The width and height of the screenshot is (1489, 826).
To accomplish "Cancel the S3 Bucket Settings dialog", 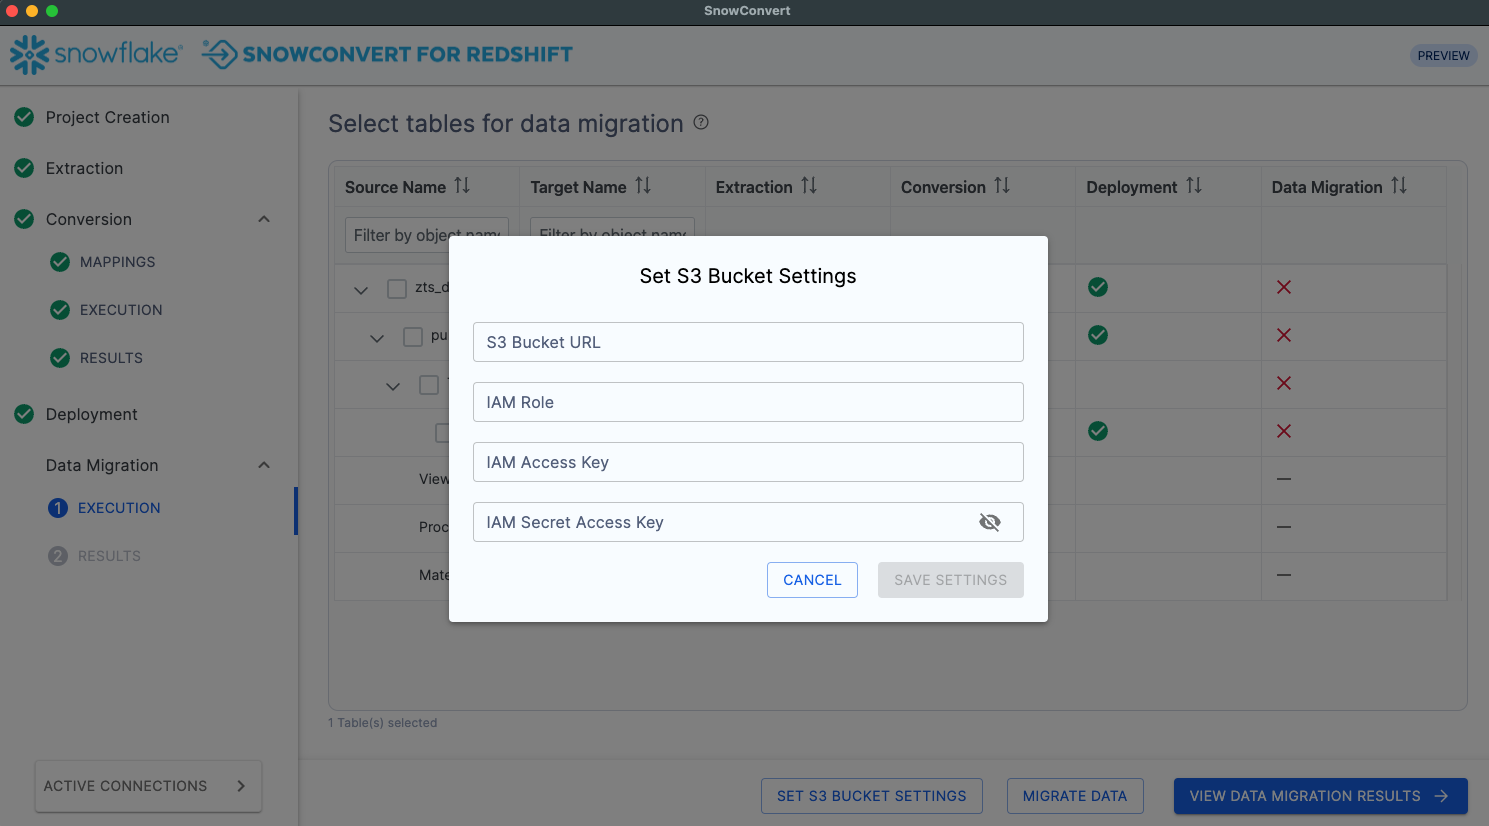I will 812,580.
